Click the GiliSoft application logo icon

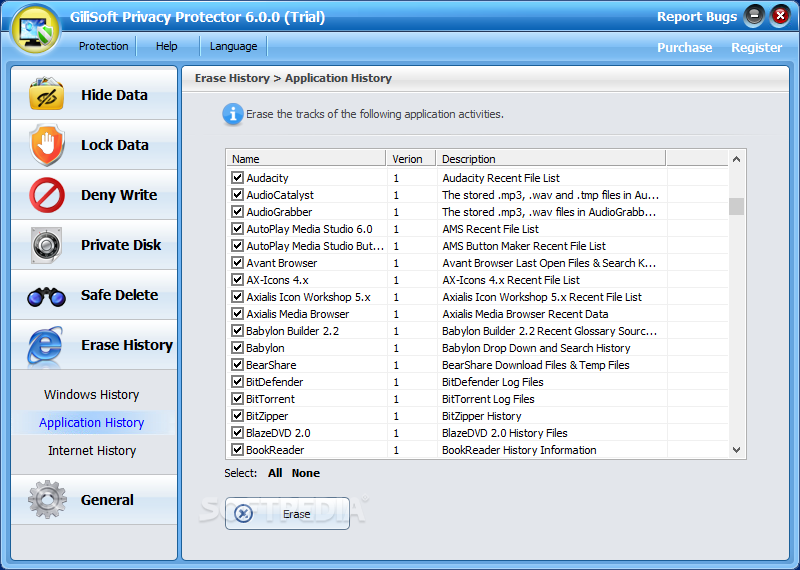pos(35,30)
